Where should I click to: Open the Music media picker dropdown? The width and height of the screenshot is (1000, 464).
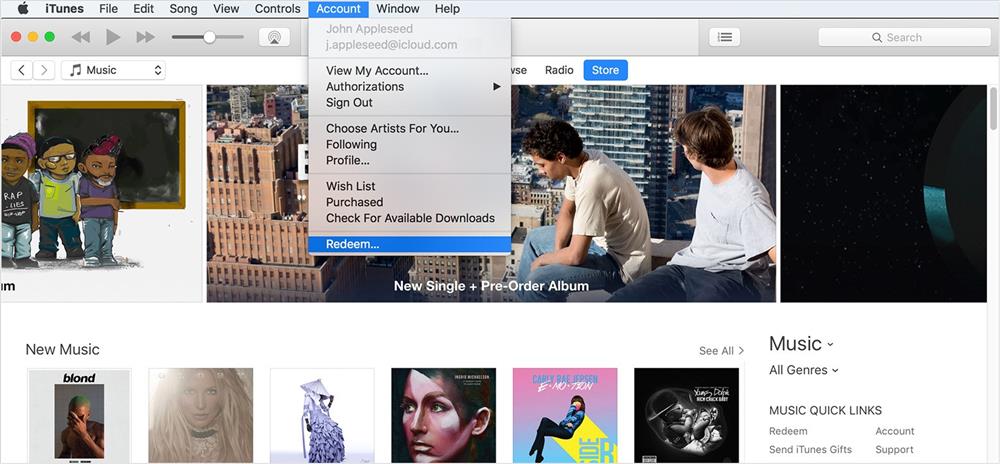click(114, 70)
